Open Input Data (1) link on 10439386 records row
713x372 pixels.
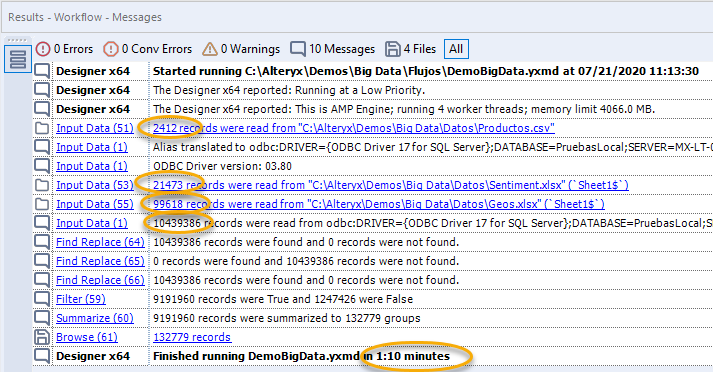(92, 223)
